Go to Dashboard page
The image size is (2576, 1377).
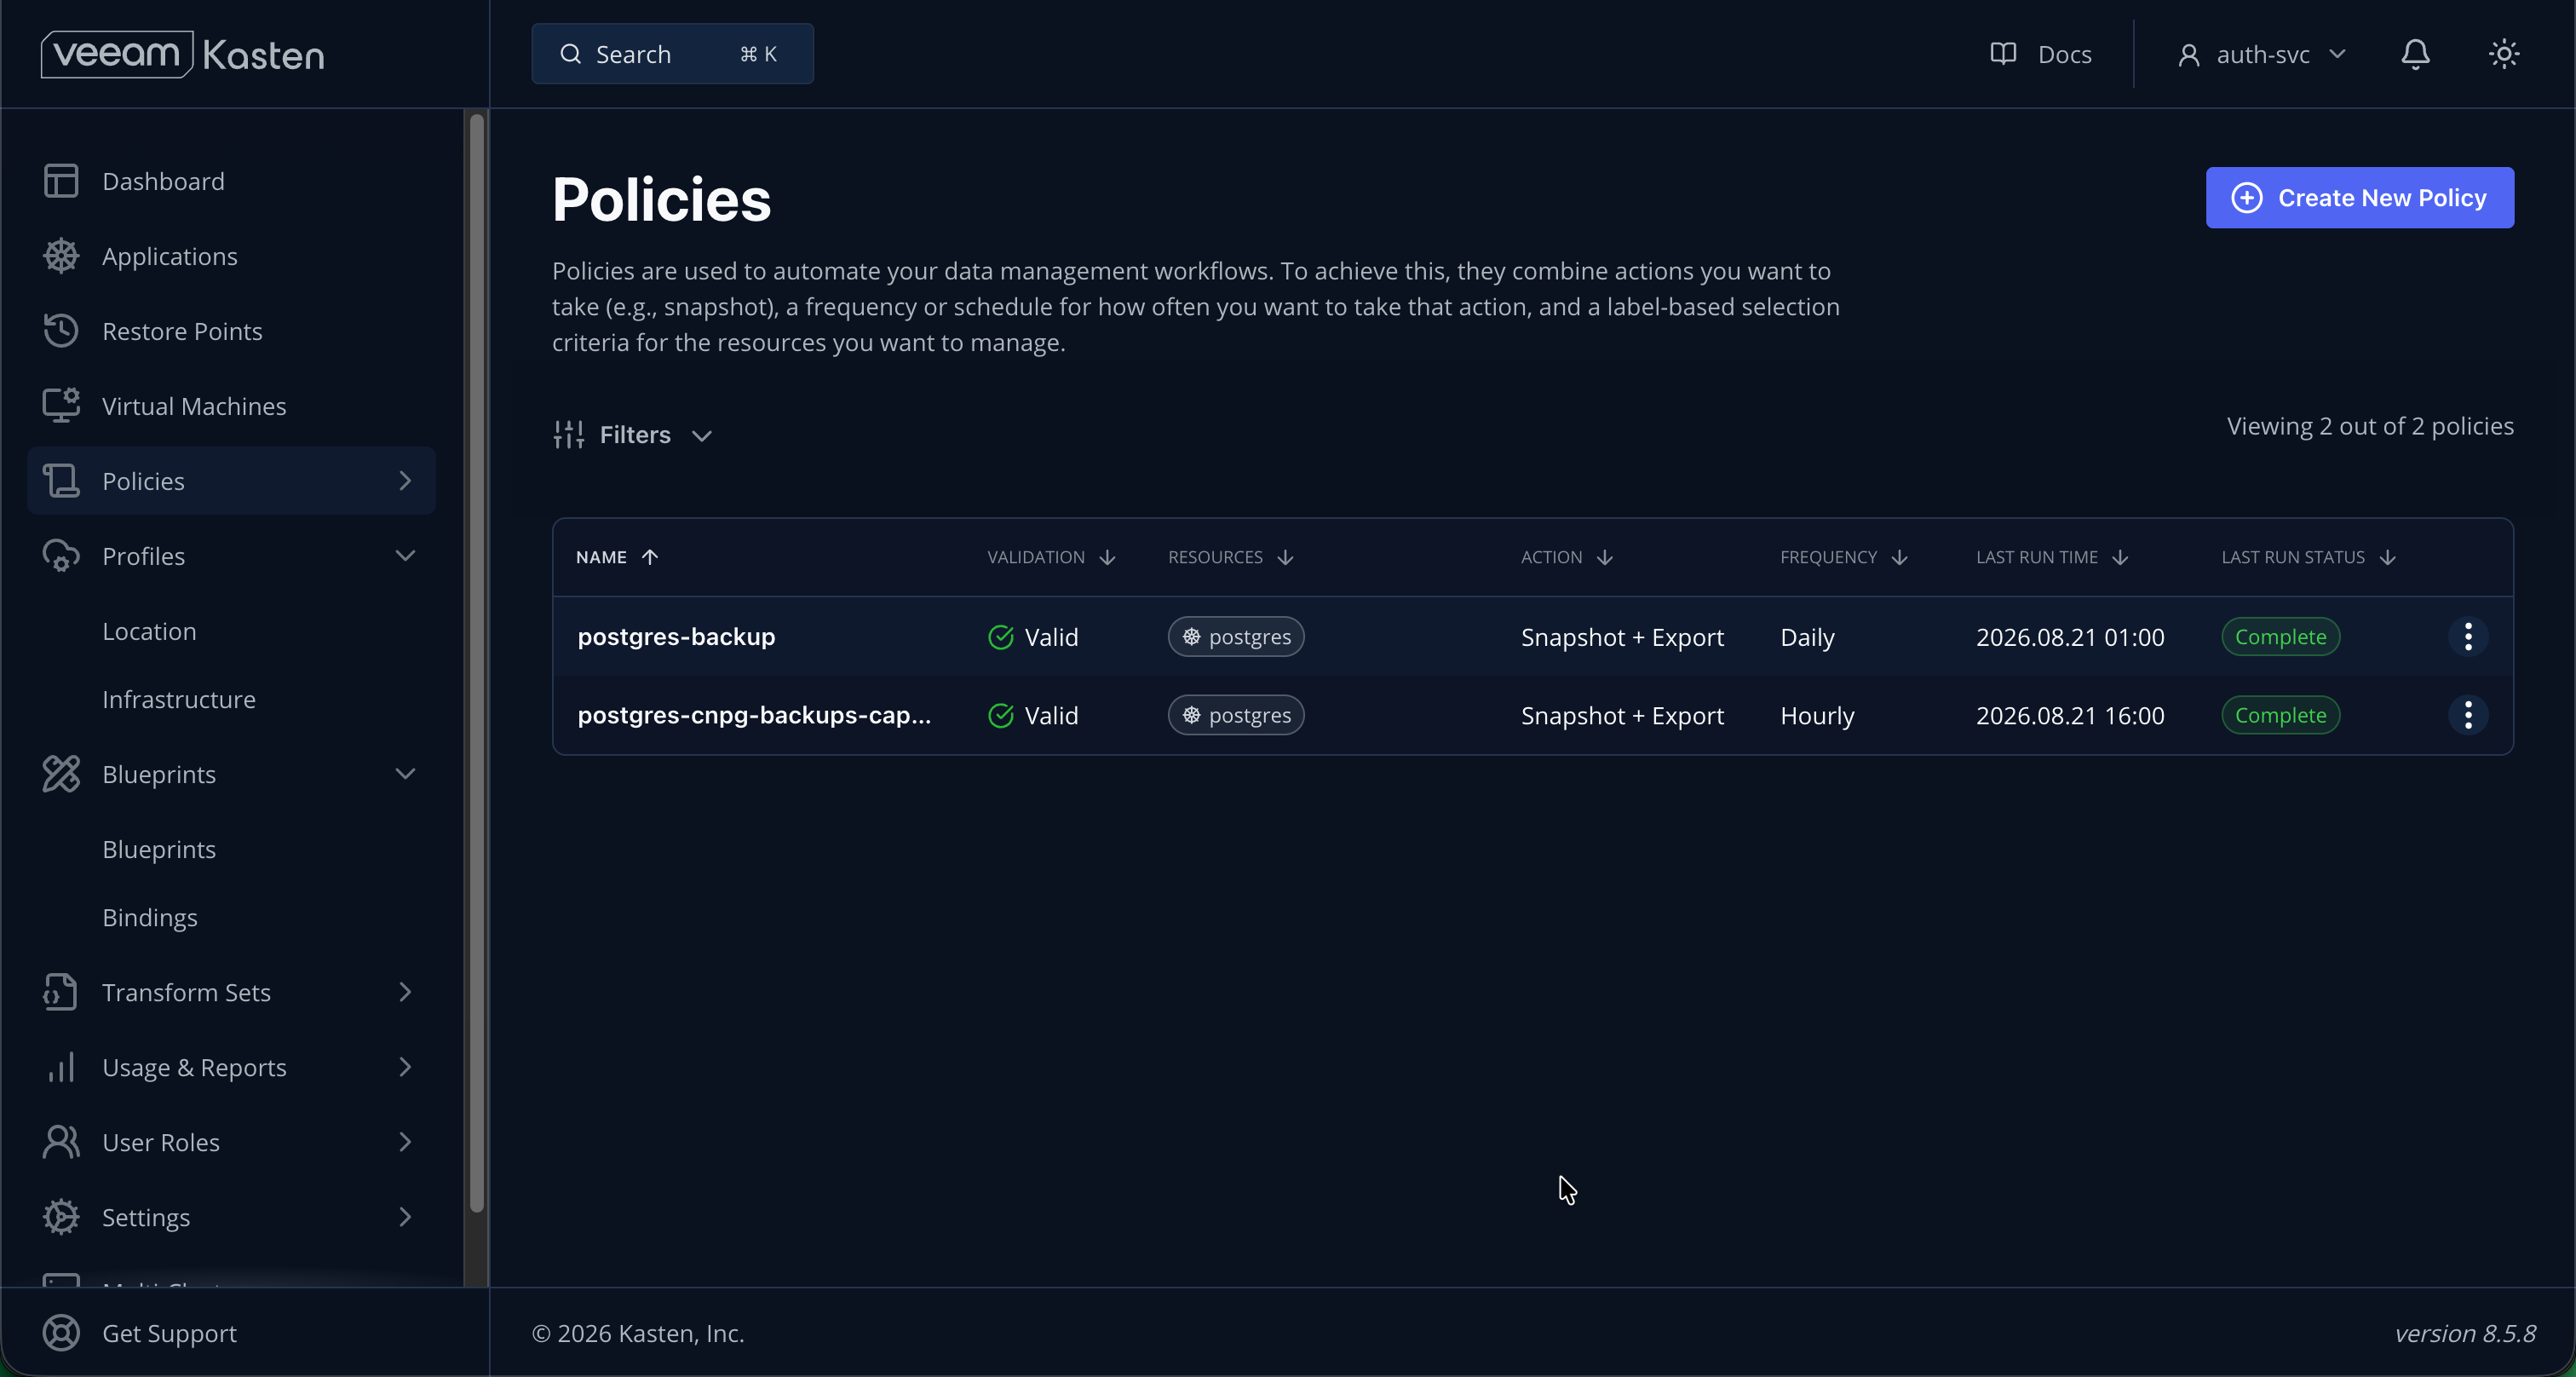(x=163, y=181)
